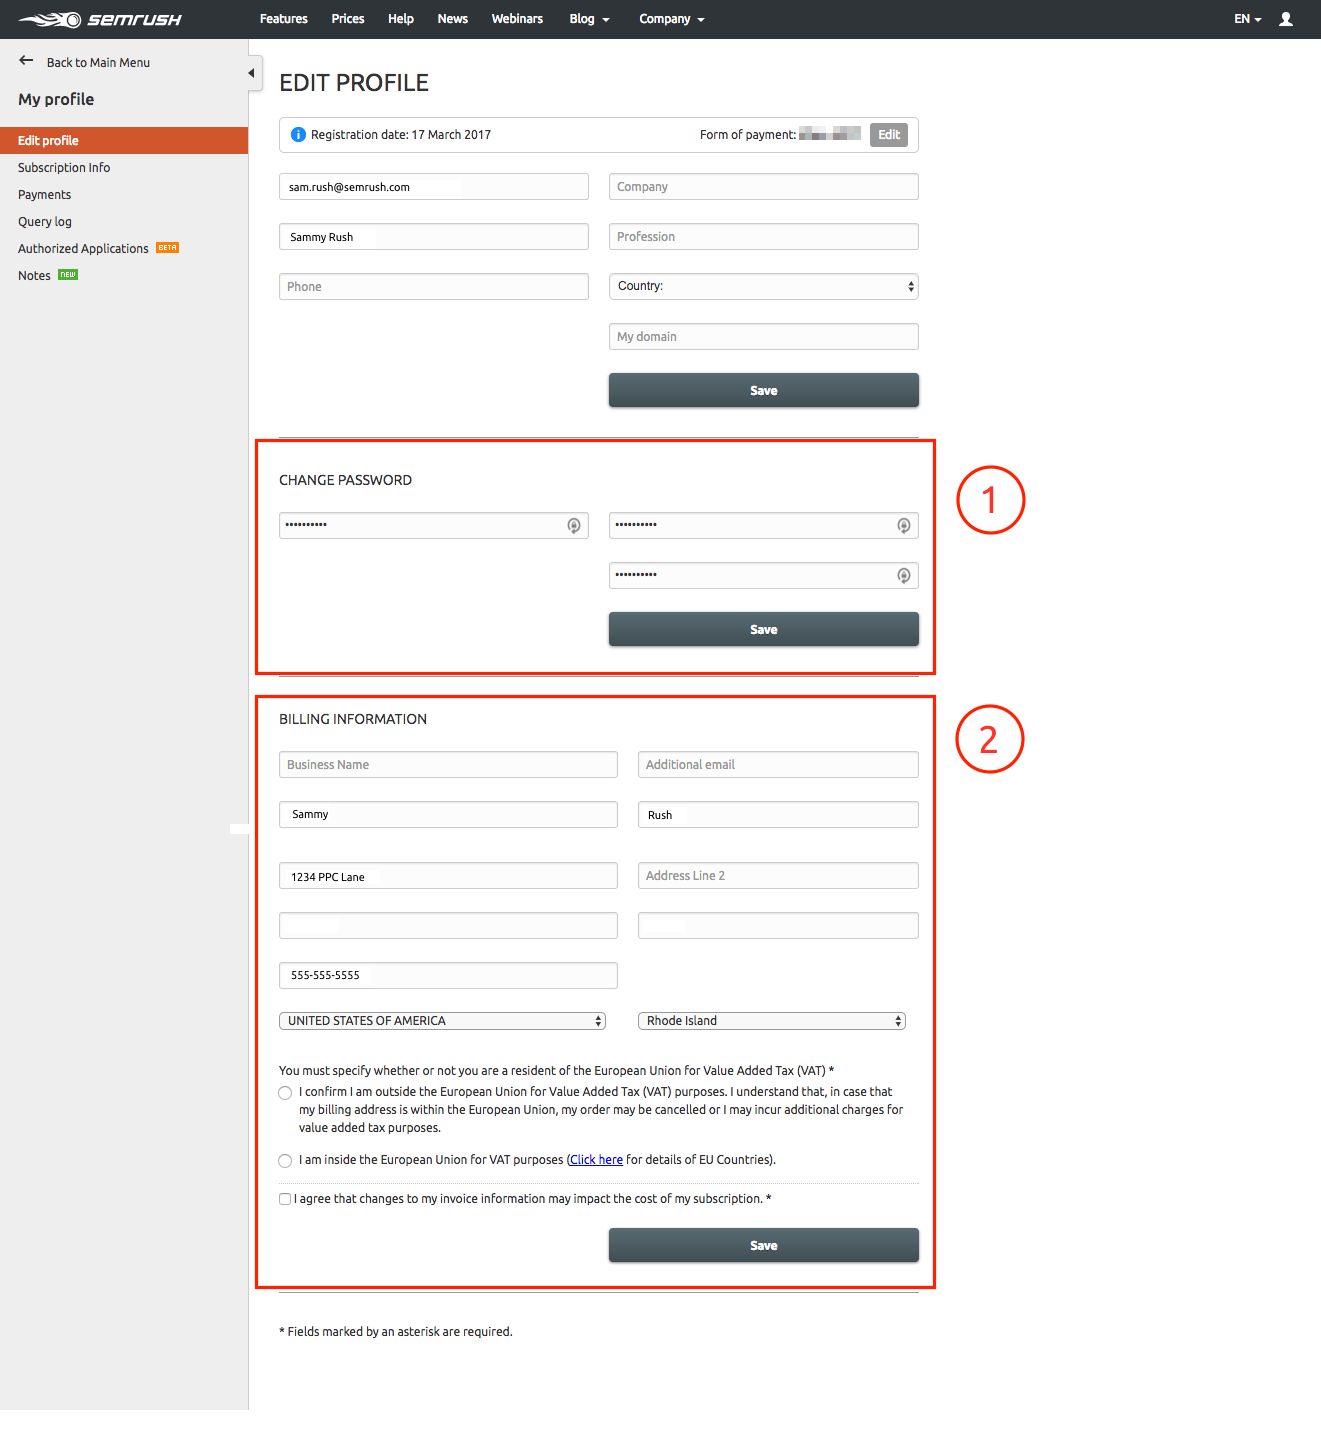Click the blank field below Address Line 2
Viewport: 1321px width, 1440px height.
pos(778,926)
